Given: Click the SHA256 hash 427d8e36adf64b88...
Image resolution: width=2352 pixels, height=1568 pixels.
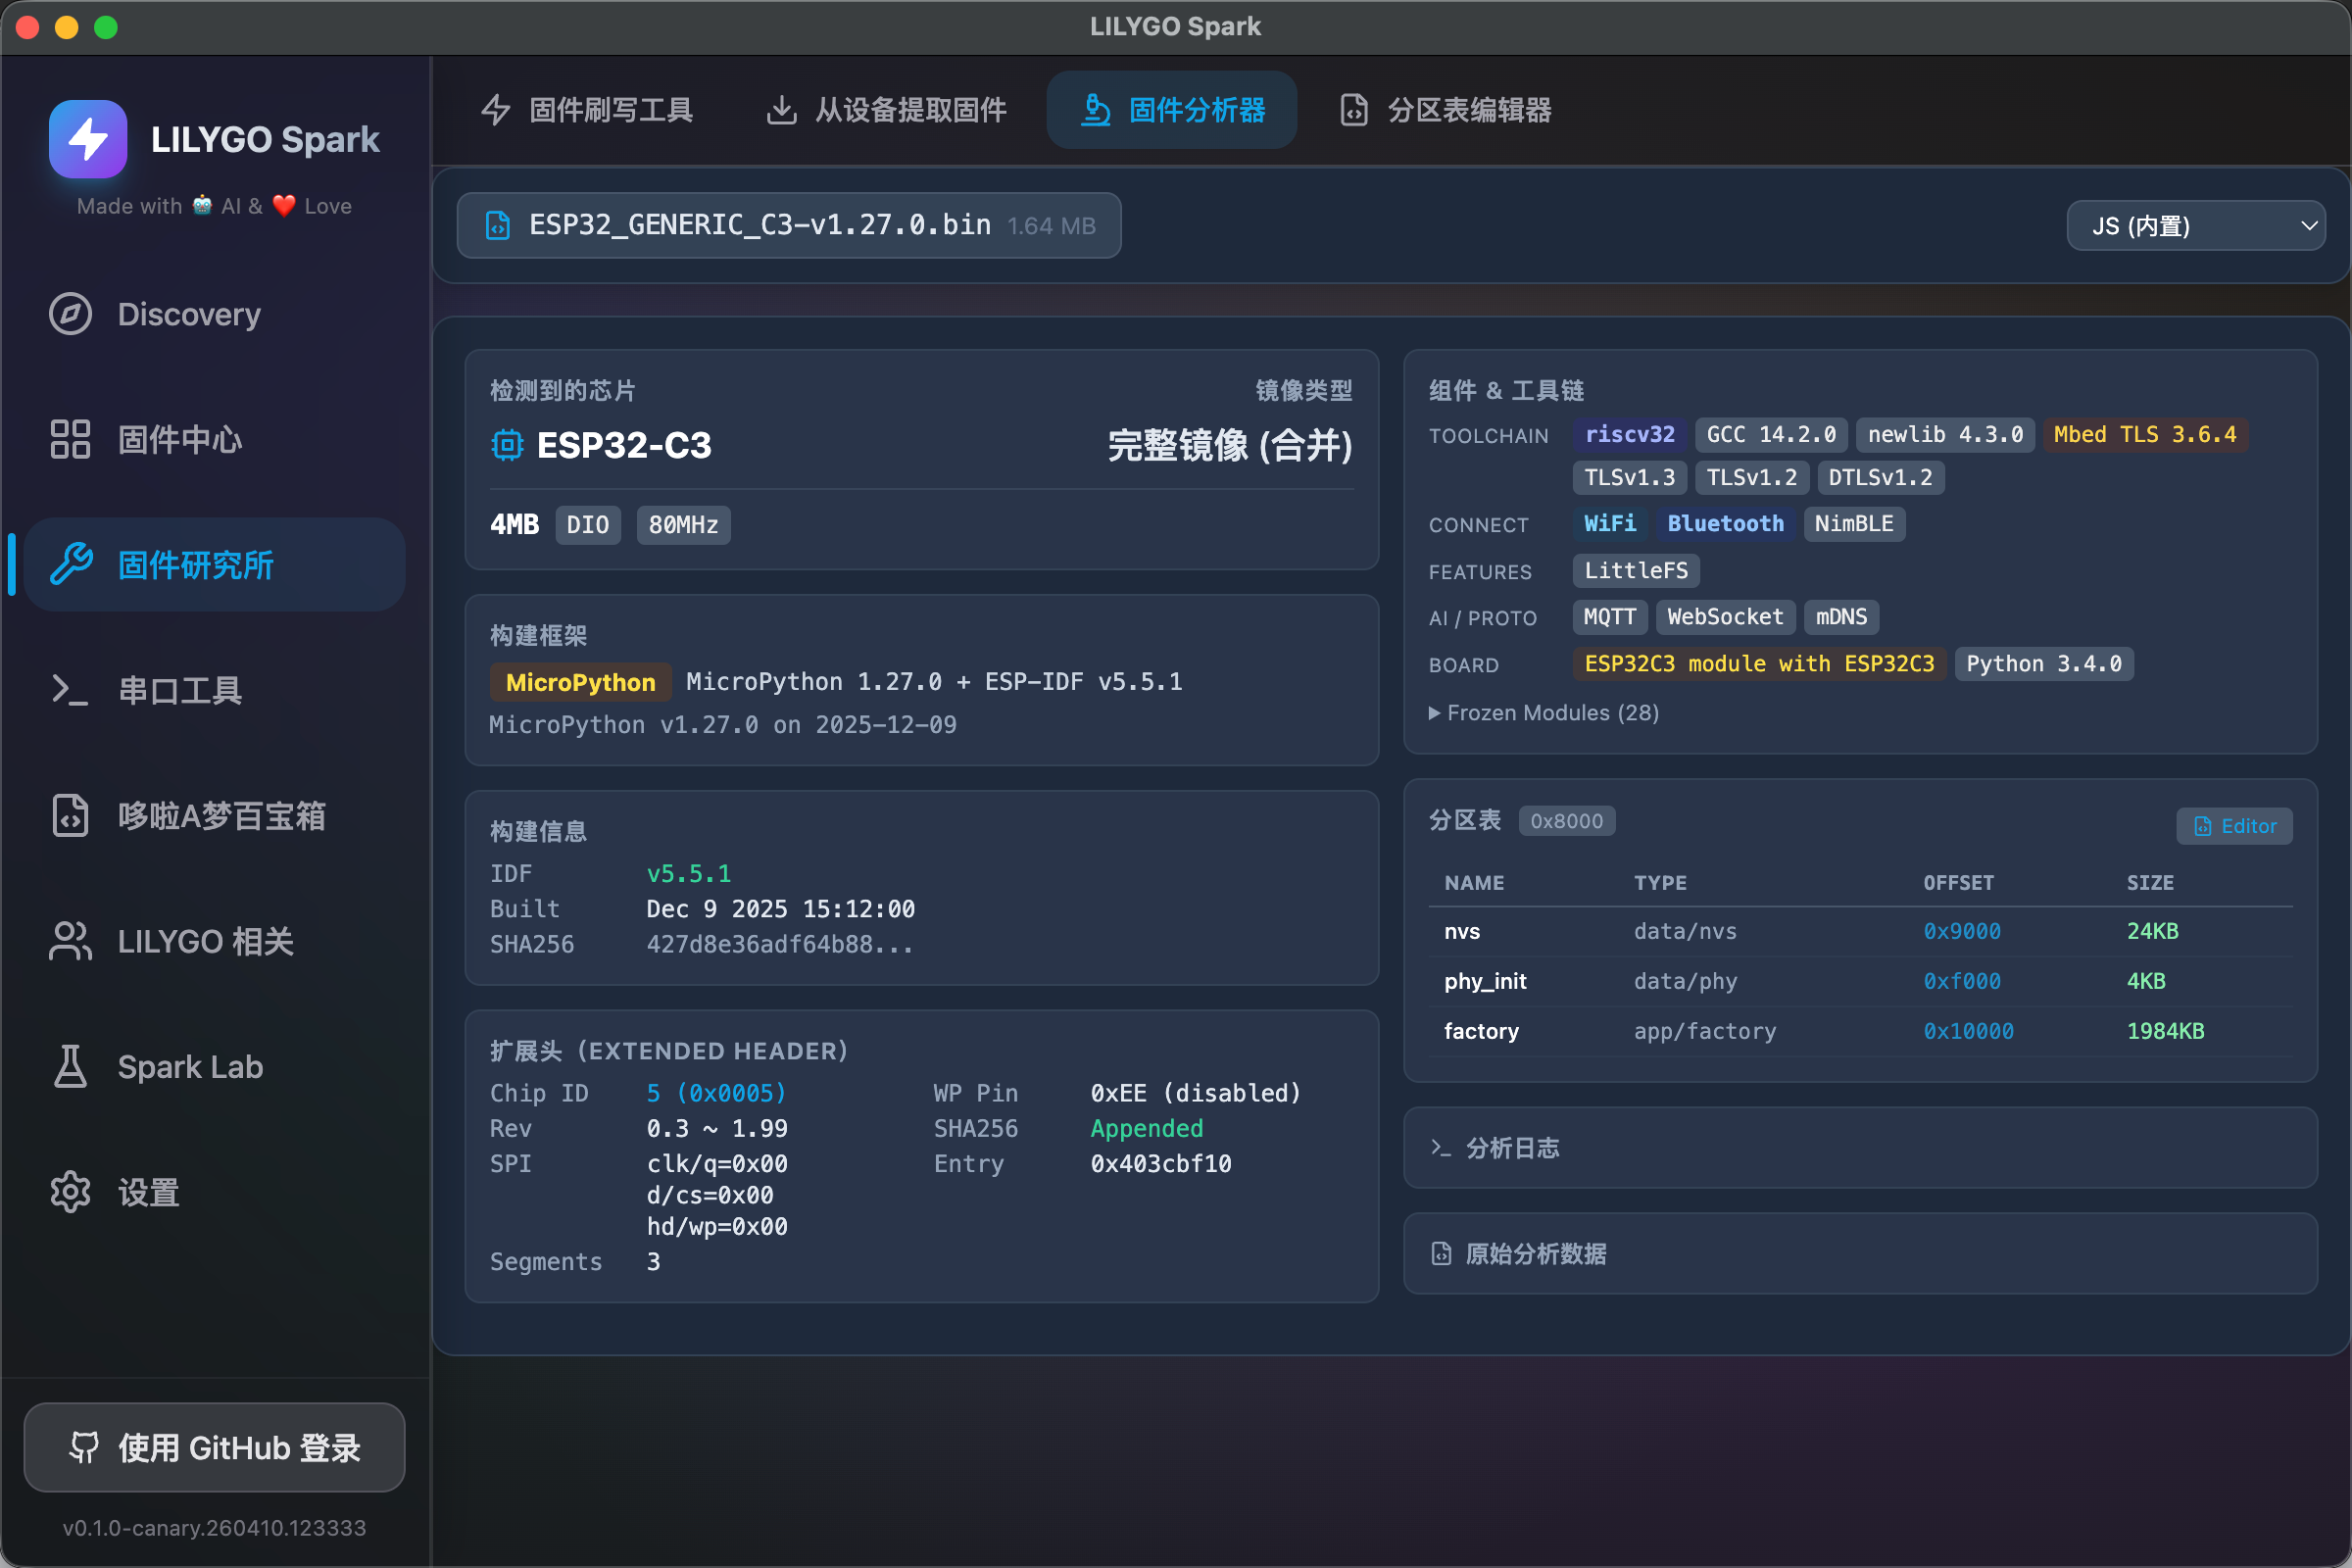Looking at the screenshot, I should tap(780, 944).
